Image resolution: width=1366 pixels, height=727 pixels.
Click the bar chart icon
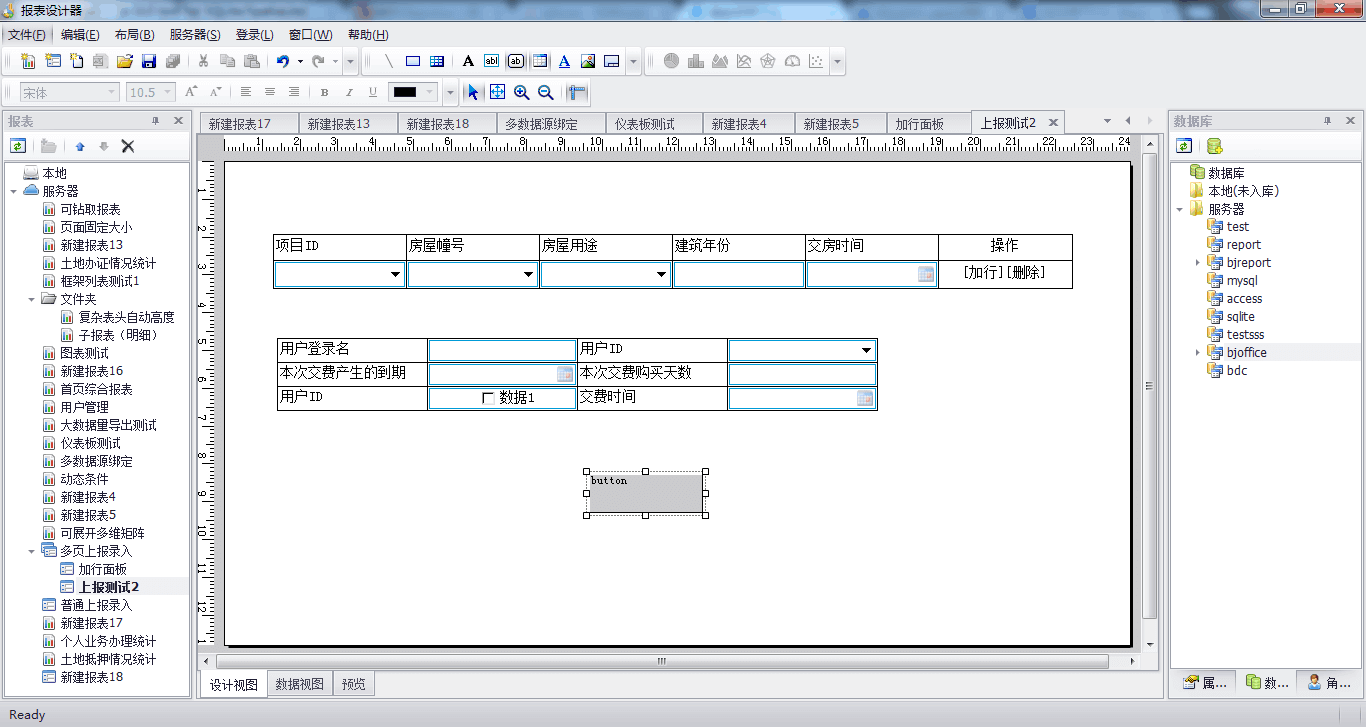coord(695,61)
